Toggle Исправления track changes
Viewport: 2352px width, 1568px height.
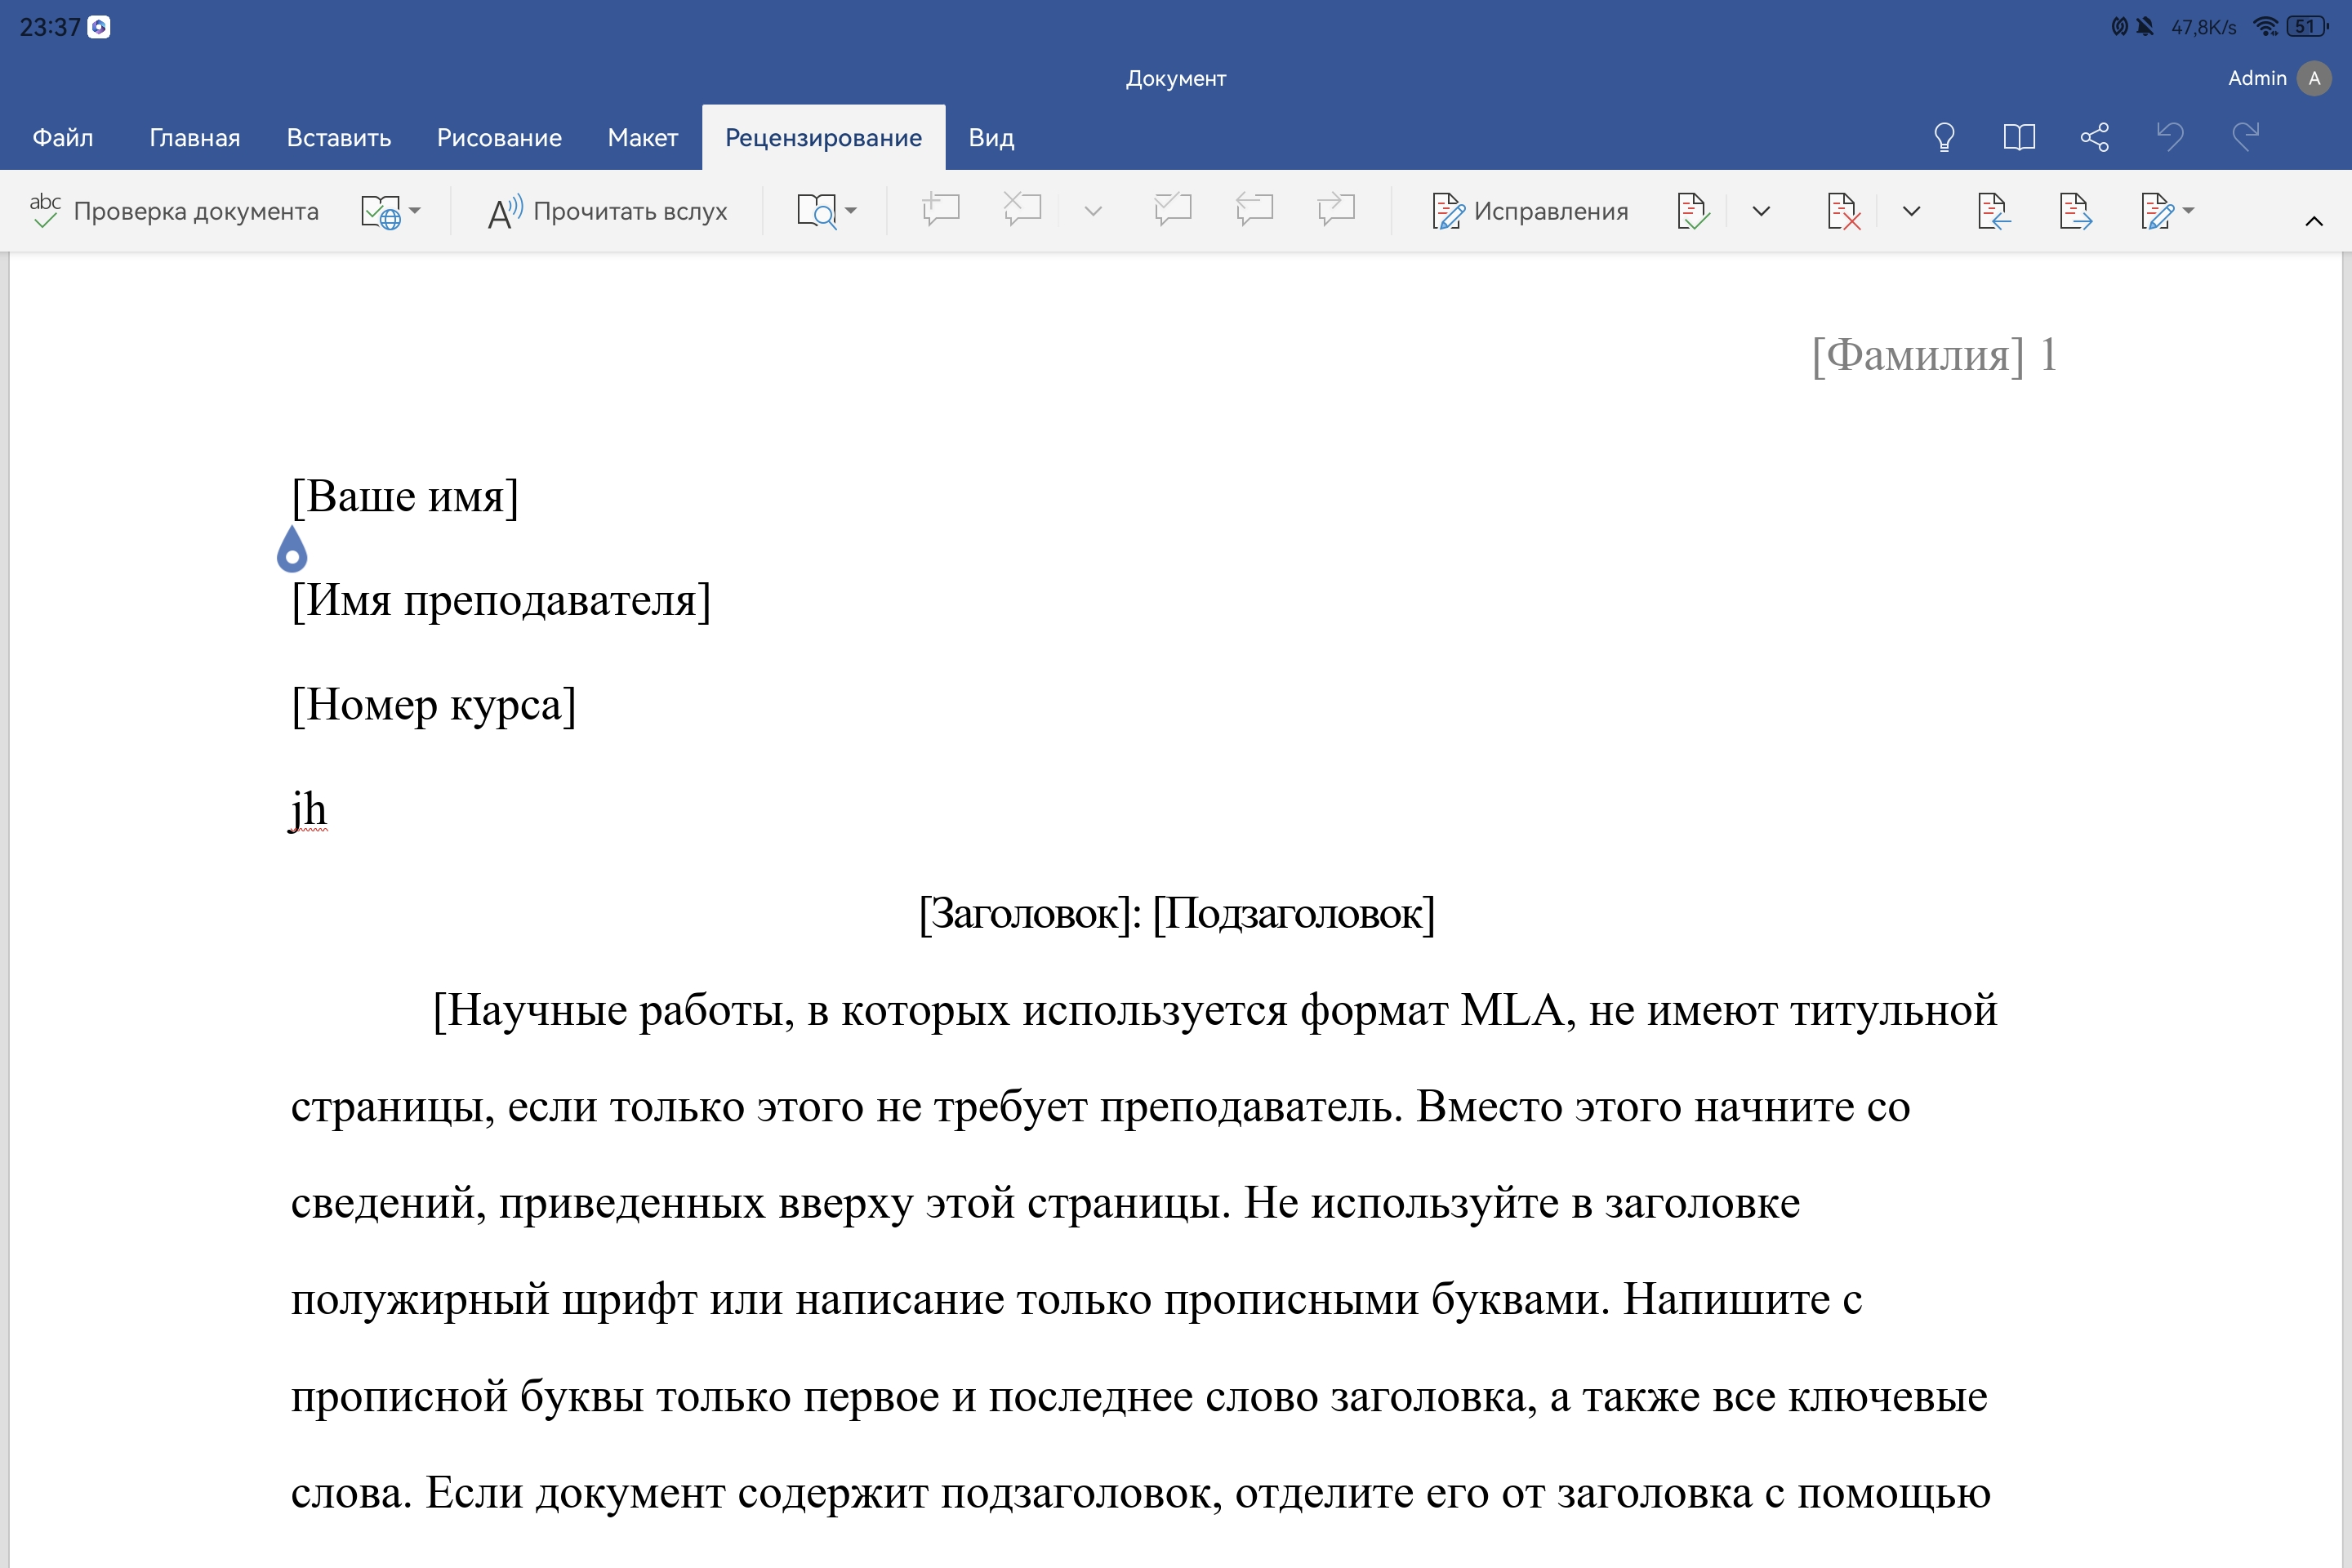click(x=1530, y=211)
